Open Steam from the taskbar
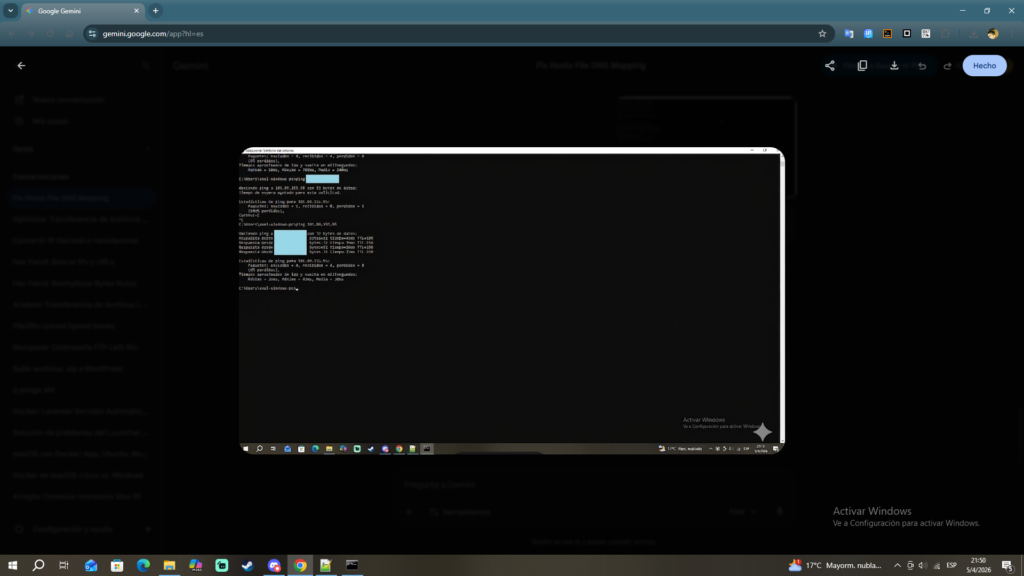 point(248,565)
